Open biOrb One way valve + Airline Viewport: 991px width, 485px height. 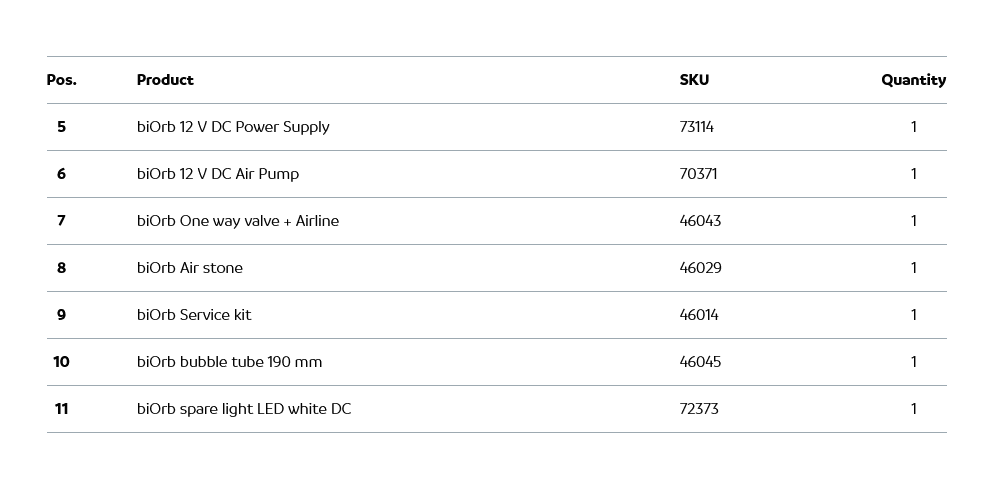pos(238,221)
